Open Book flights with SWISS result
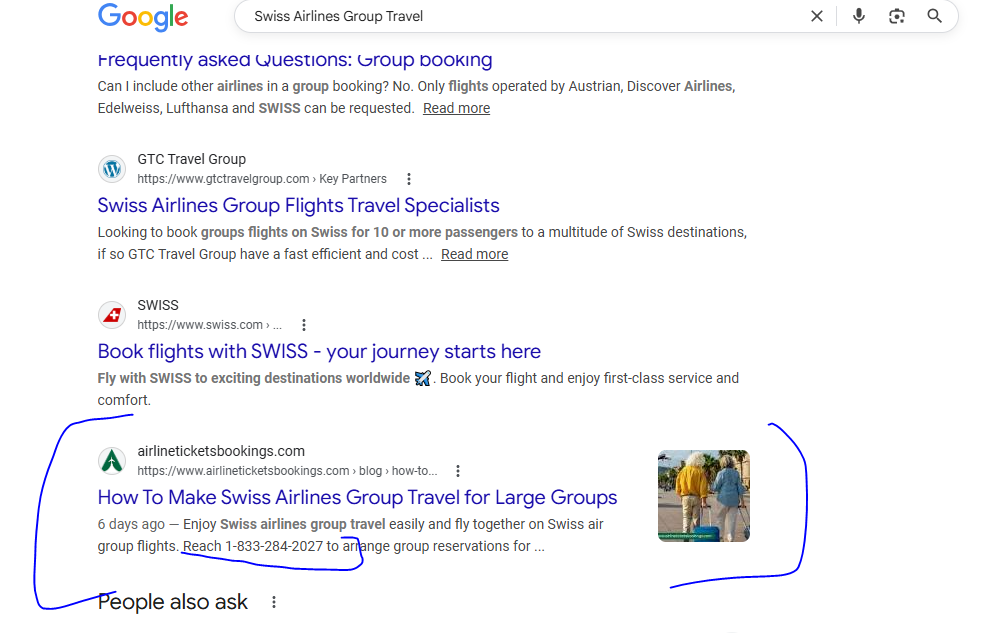 [319, 351]
